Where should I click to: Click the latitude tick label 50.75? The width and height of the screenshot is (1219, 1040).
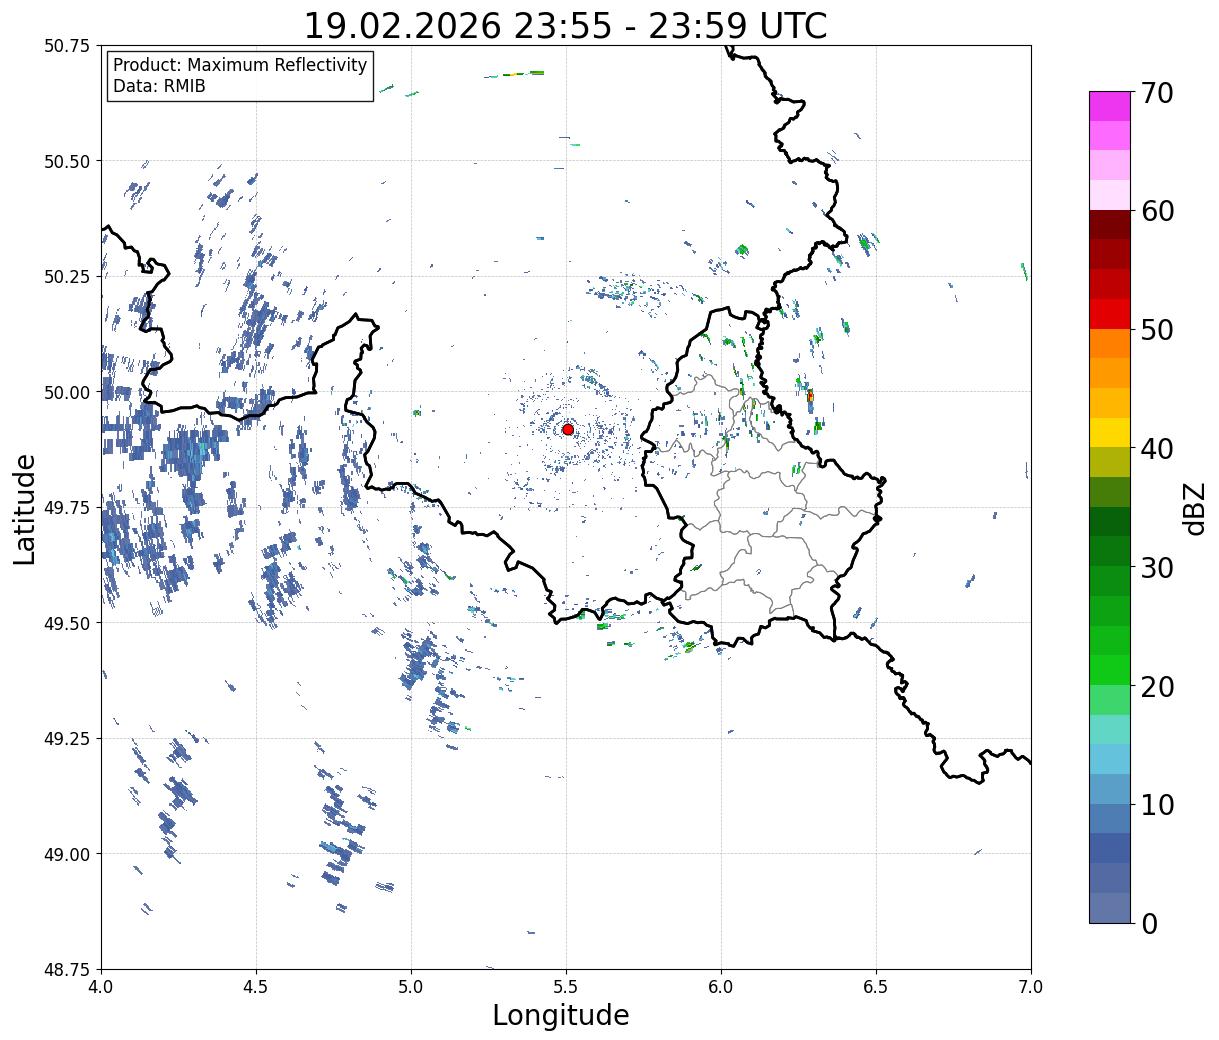click(x=68, y=46)
